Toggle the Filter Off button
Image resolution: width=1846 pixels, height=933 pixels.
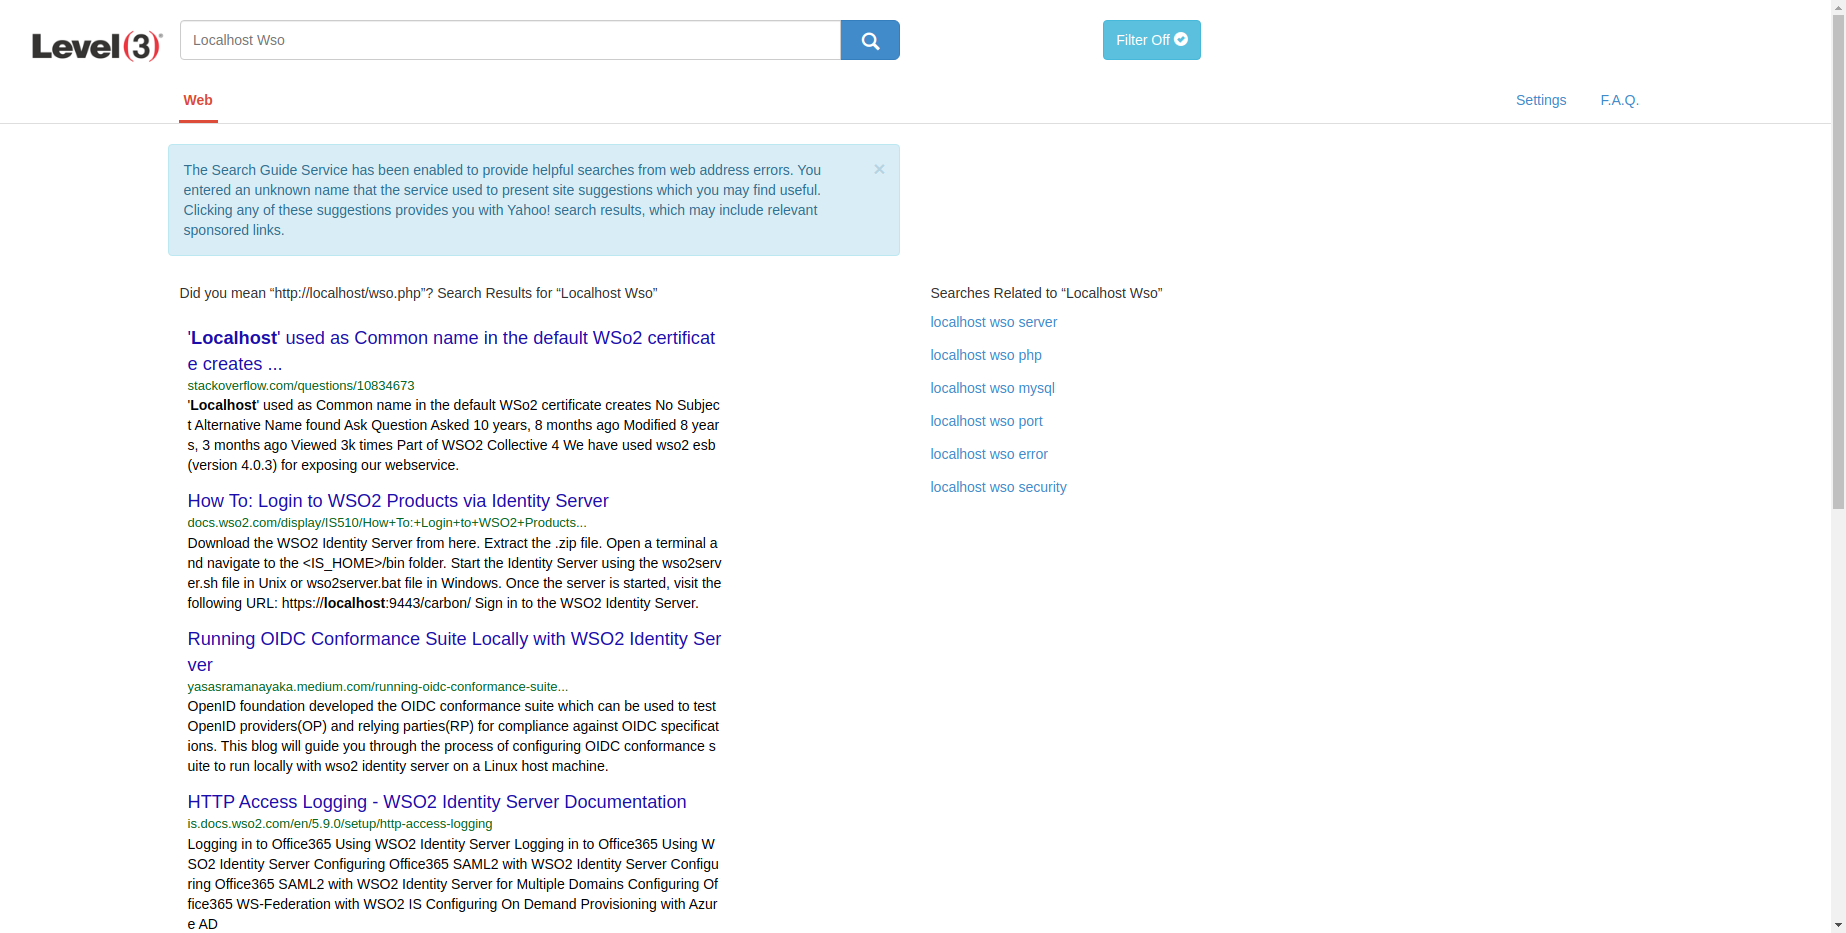1151,40
